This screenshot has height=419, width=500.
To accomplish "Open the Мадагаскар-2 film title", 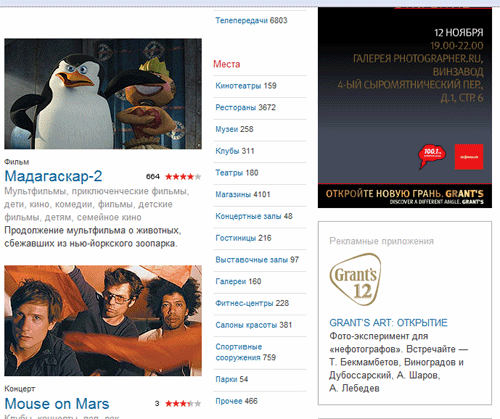I will pyautogui.click(x=53, y=176).
